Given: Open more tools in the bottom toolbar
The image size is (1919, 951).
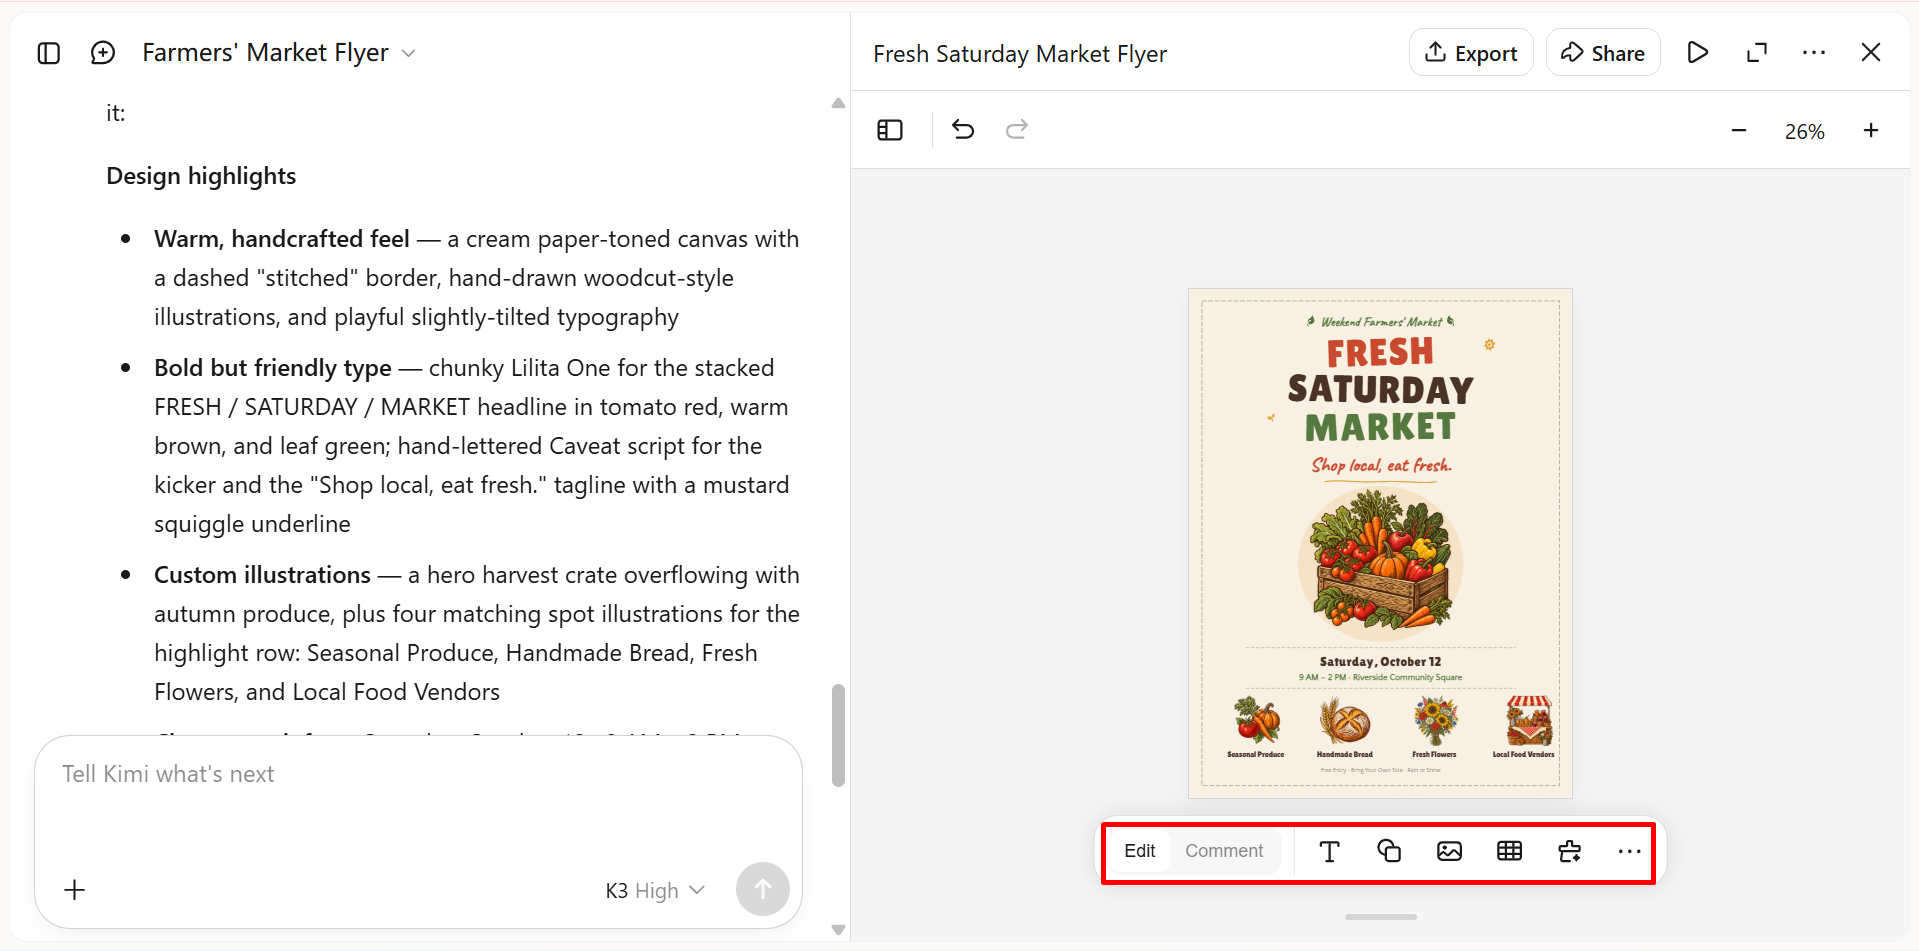Looking at the screenshot, I should tap(1629, 851).
